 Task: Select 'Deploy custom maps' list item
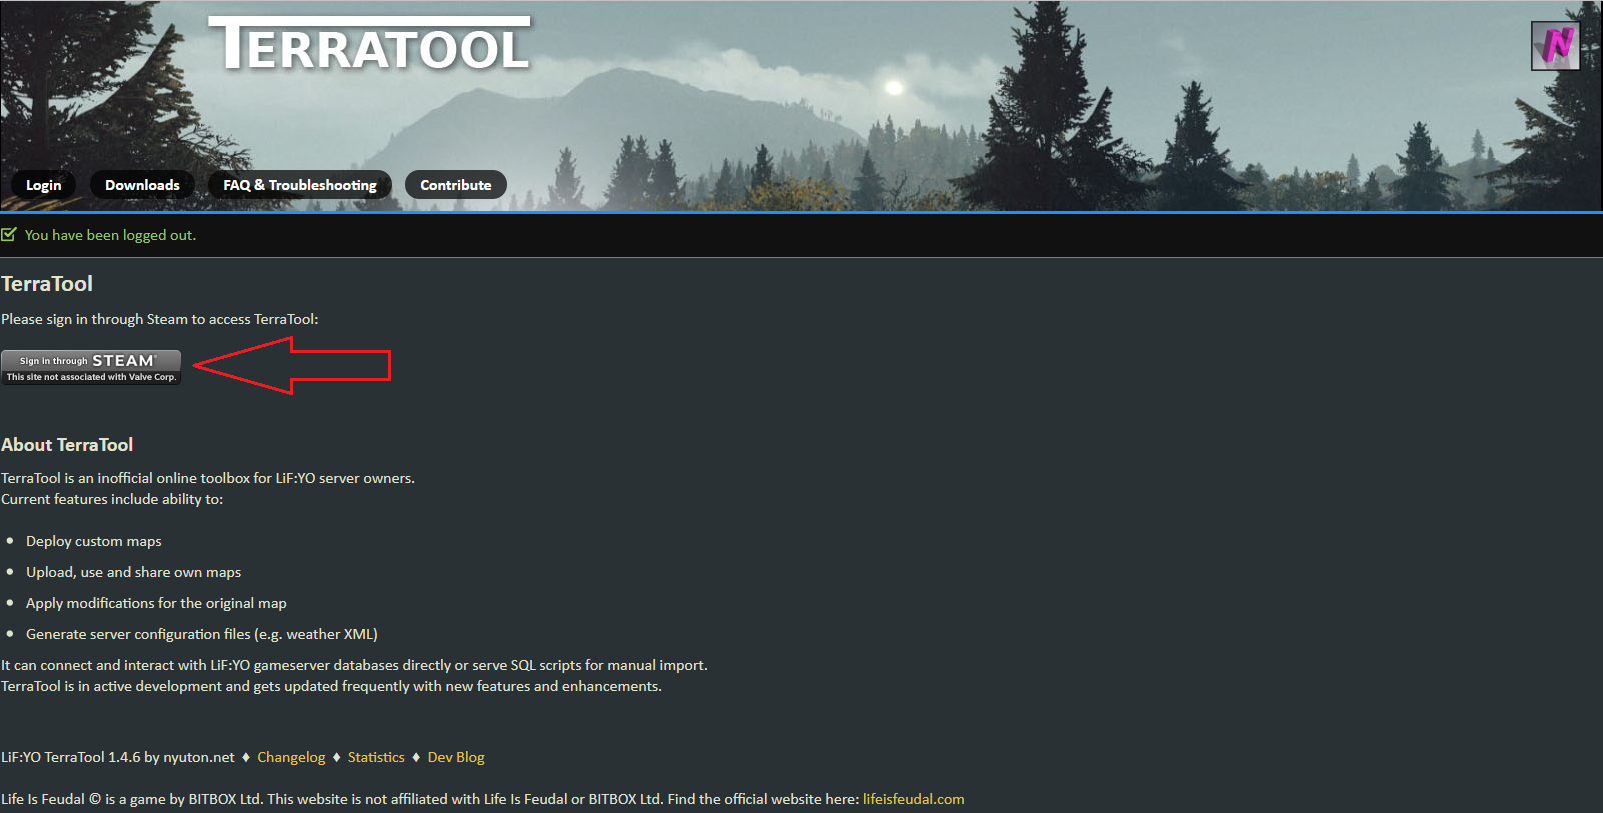(94, 541)
